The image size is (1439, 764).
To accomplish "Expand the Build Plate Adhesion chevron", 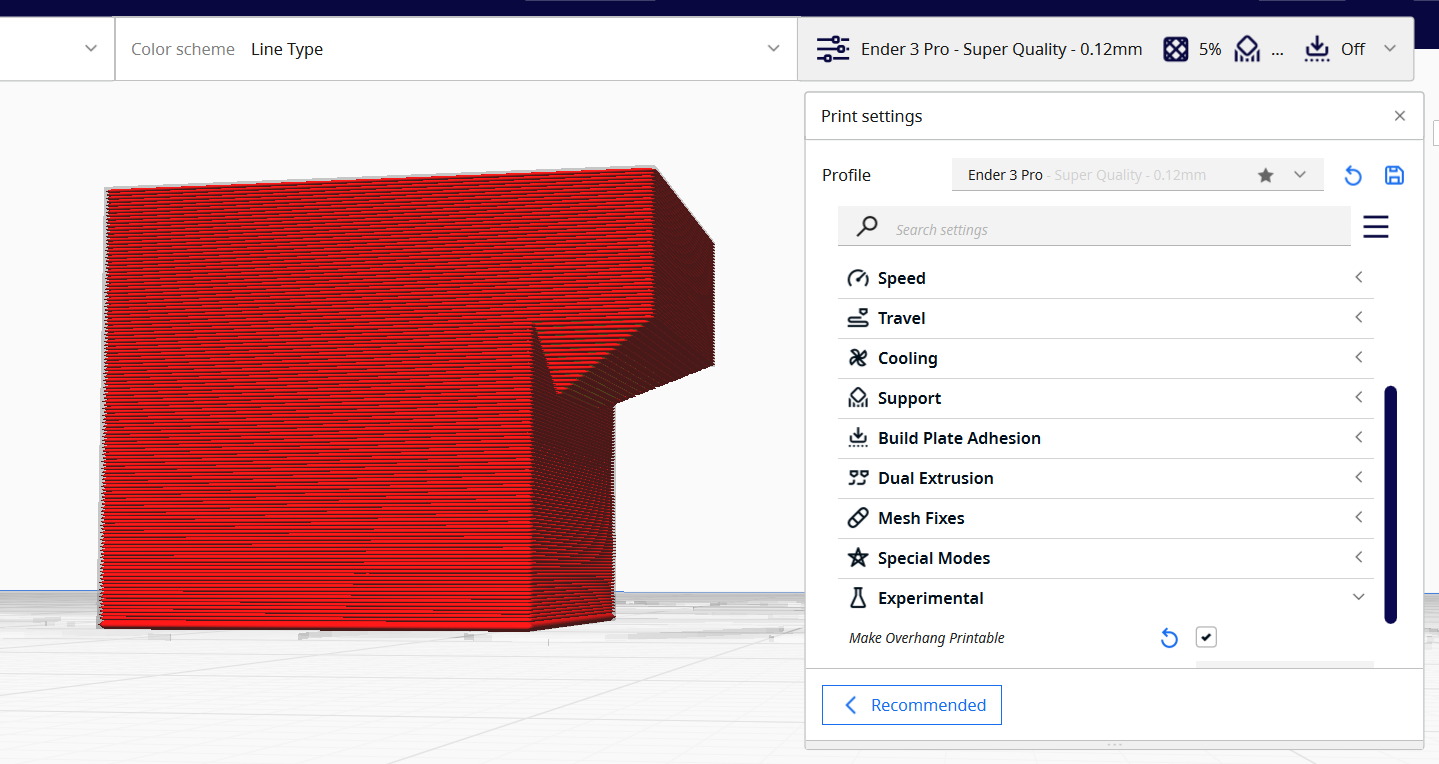I will [x=1359, y=437].
